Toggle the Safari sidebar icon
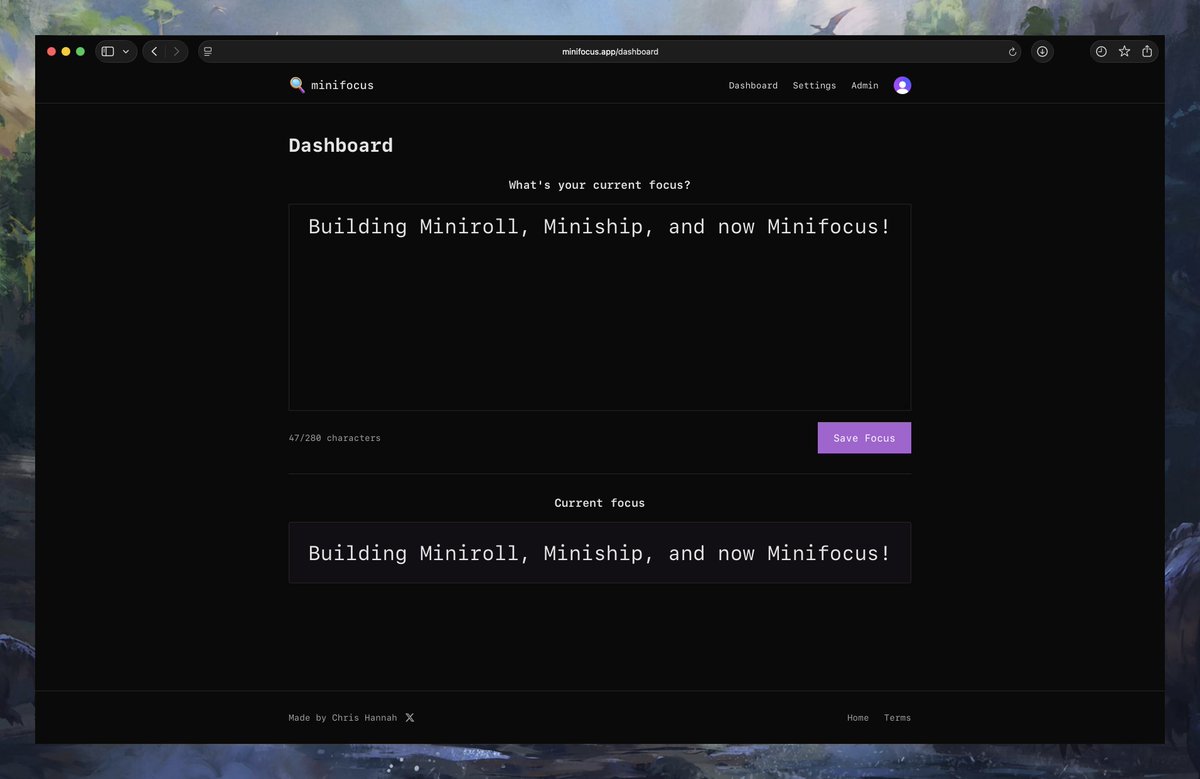The image size is (1200, 779). (x=108, y=51)
